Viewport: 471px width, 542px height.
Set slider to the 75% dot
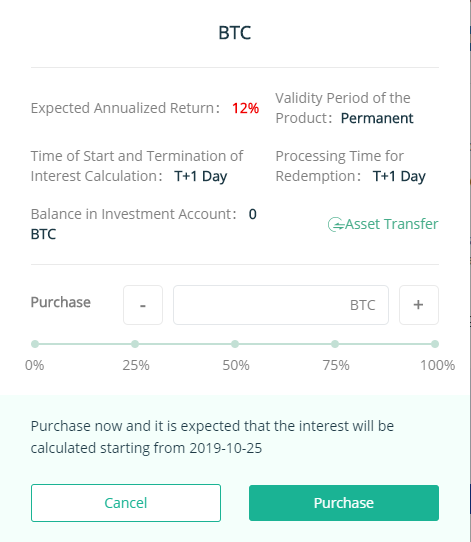pyautogui.click(x=335, y=344)
